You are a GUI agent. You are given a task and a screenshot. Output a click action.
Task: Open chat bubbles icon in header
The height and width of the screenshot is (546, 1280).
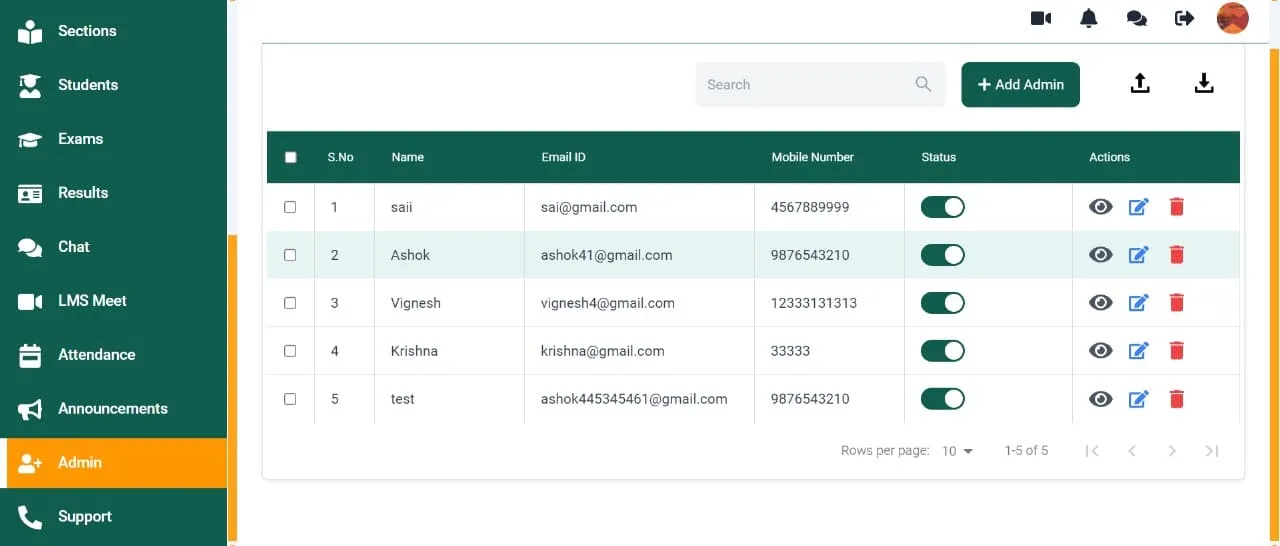click(1137, 18)
